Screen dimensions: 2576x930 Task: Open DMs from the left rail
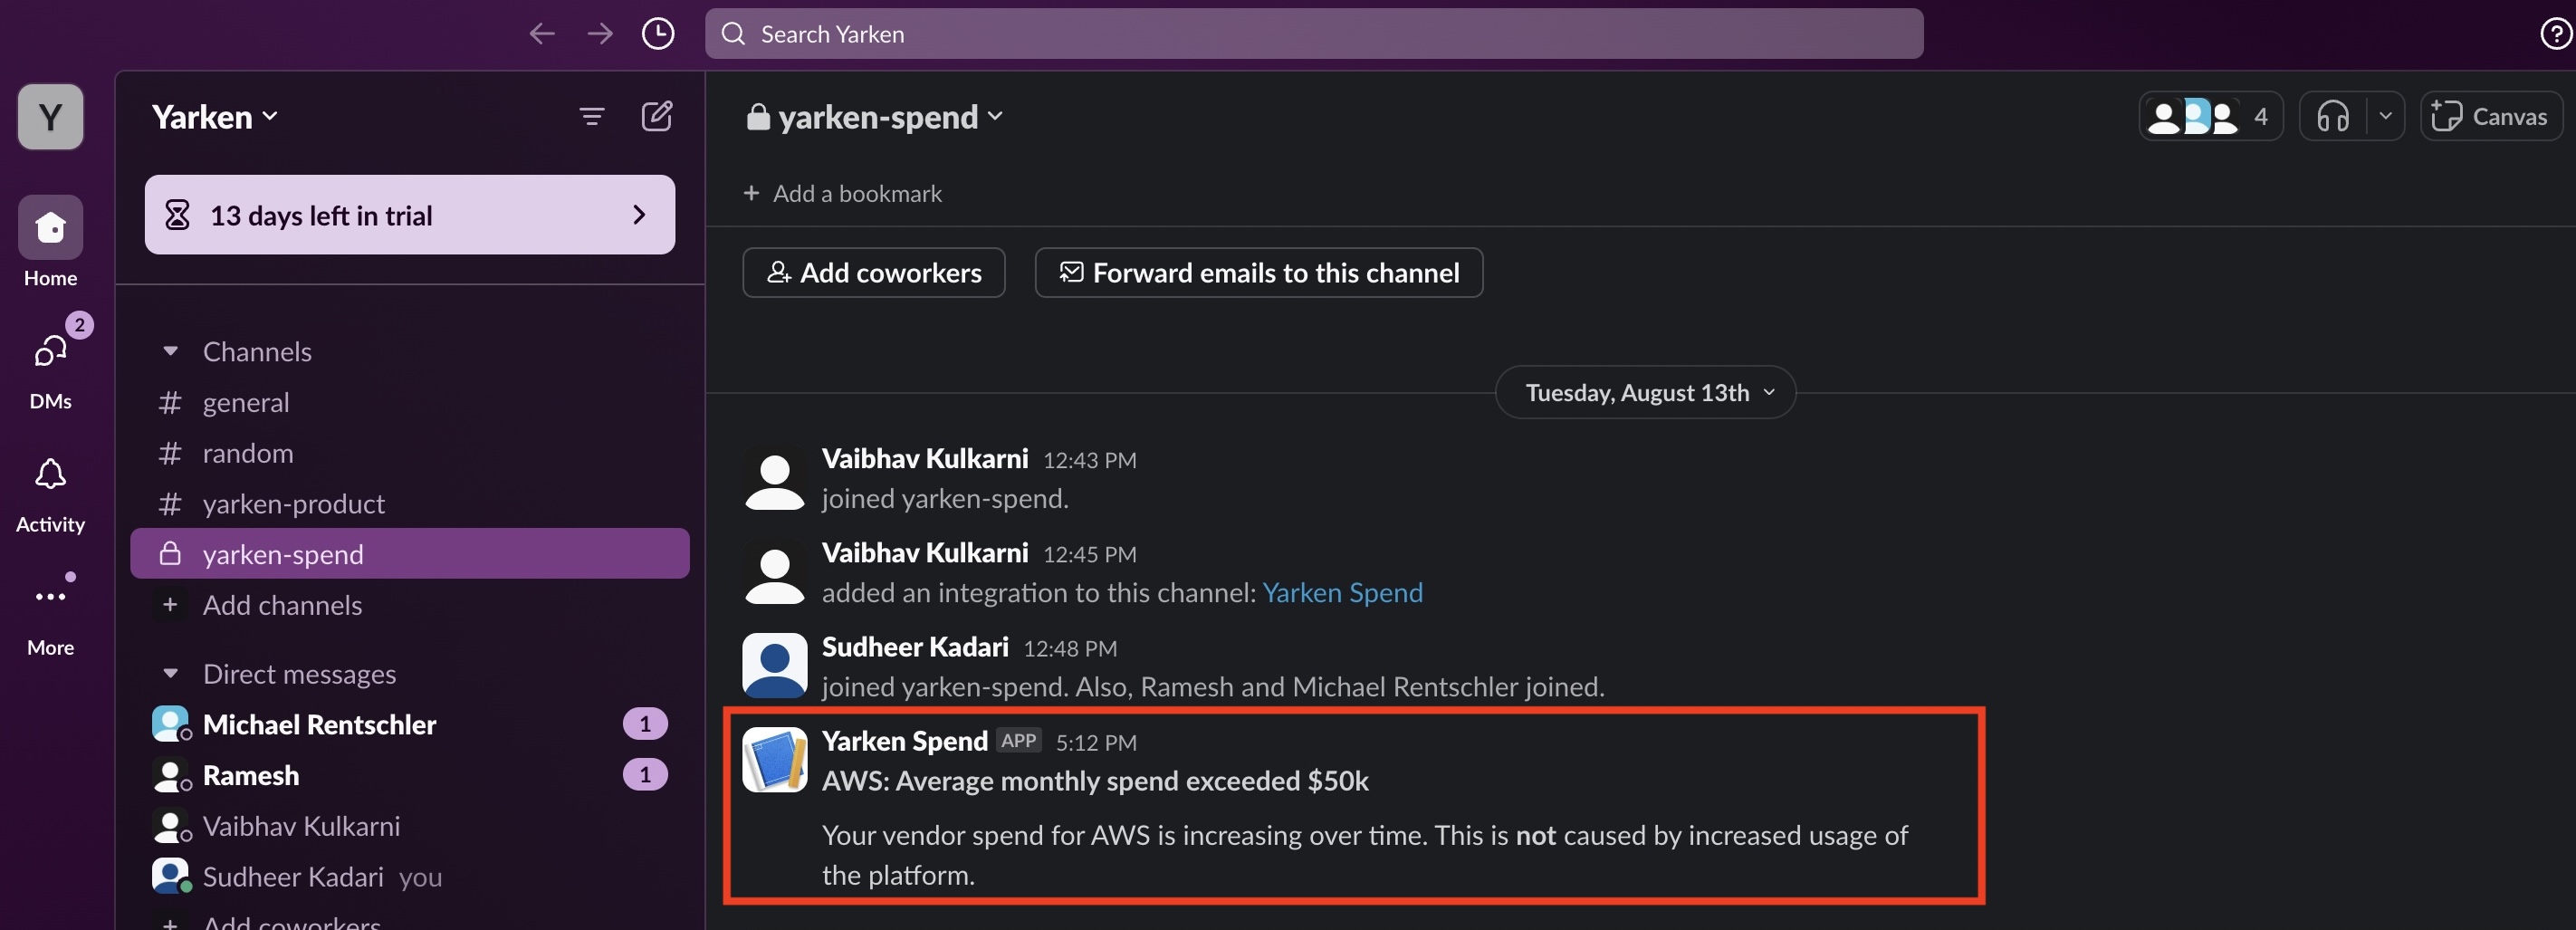click(50, 352)
